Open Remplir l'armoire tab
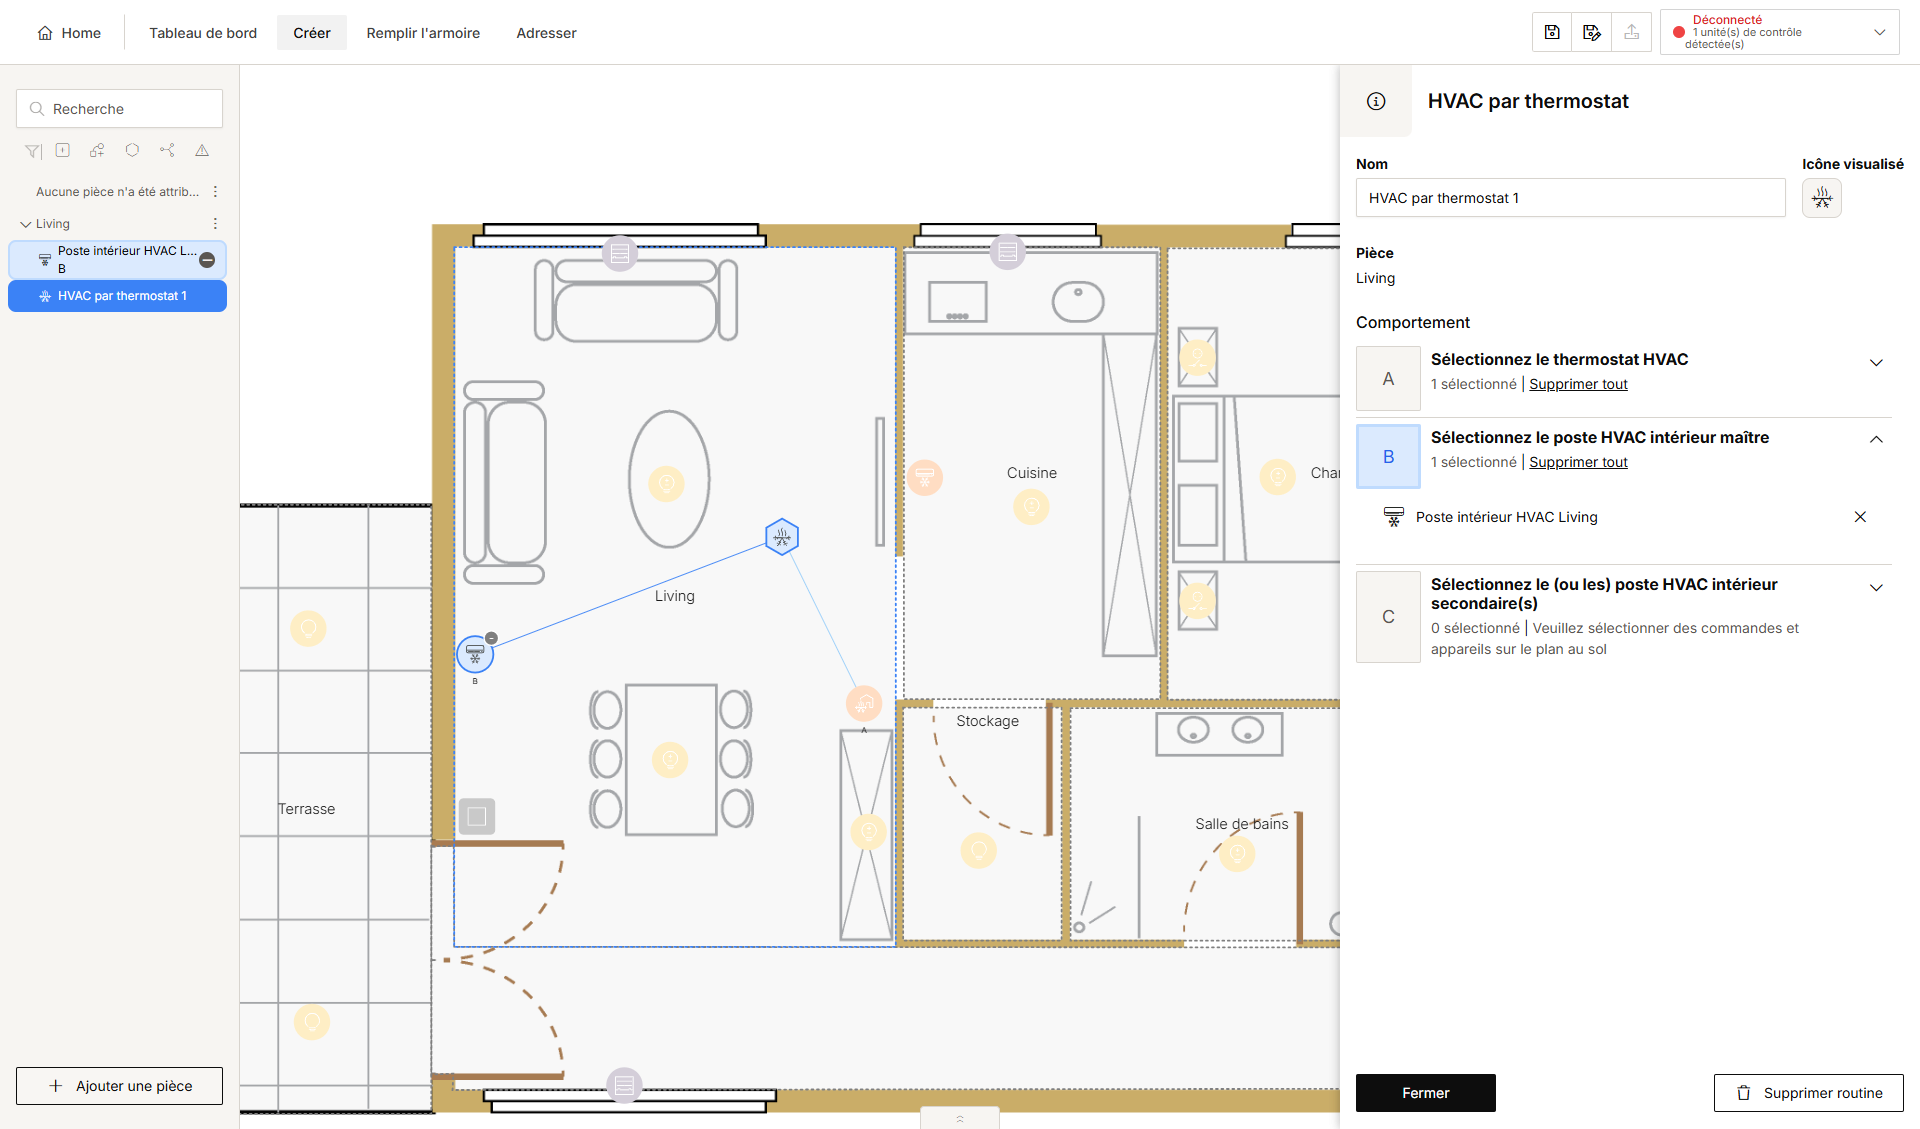 423,33
